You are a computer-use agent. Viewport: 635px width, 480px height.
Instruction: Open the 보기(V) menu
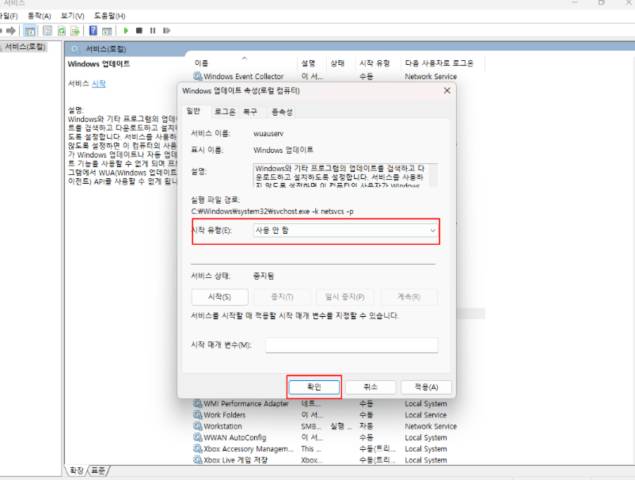tap(72, 16)
